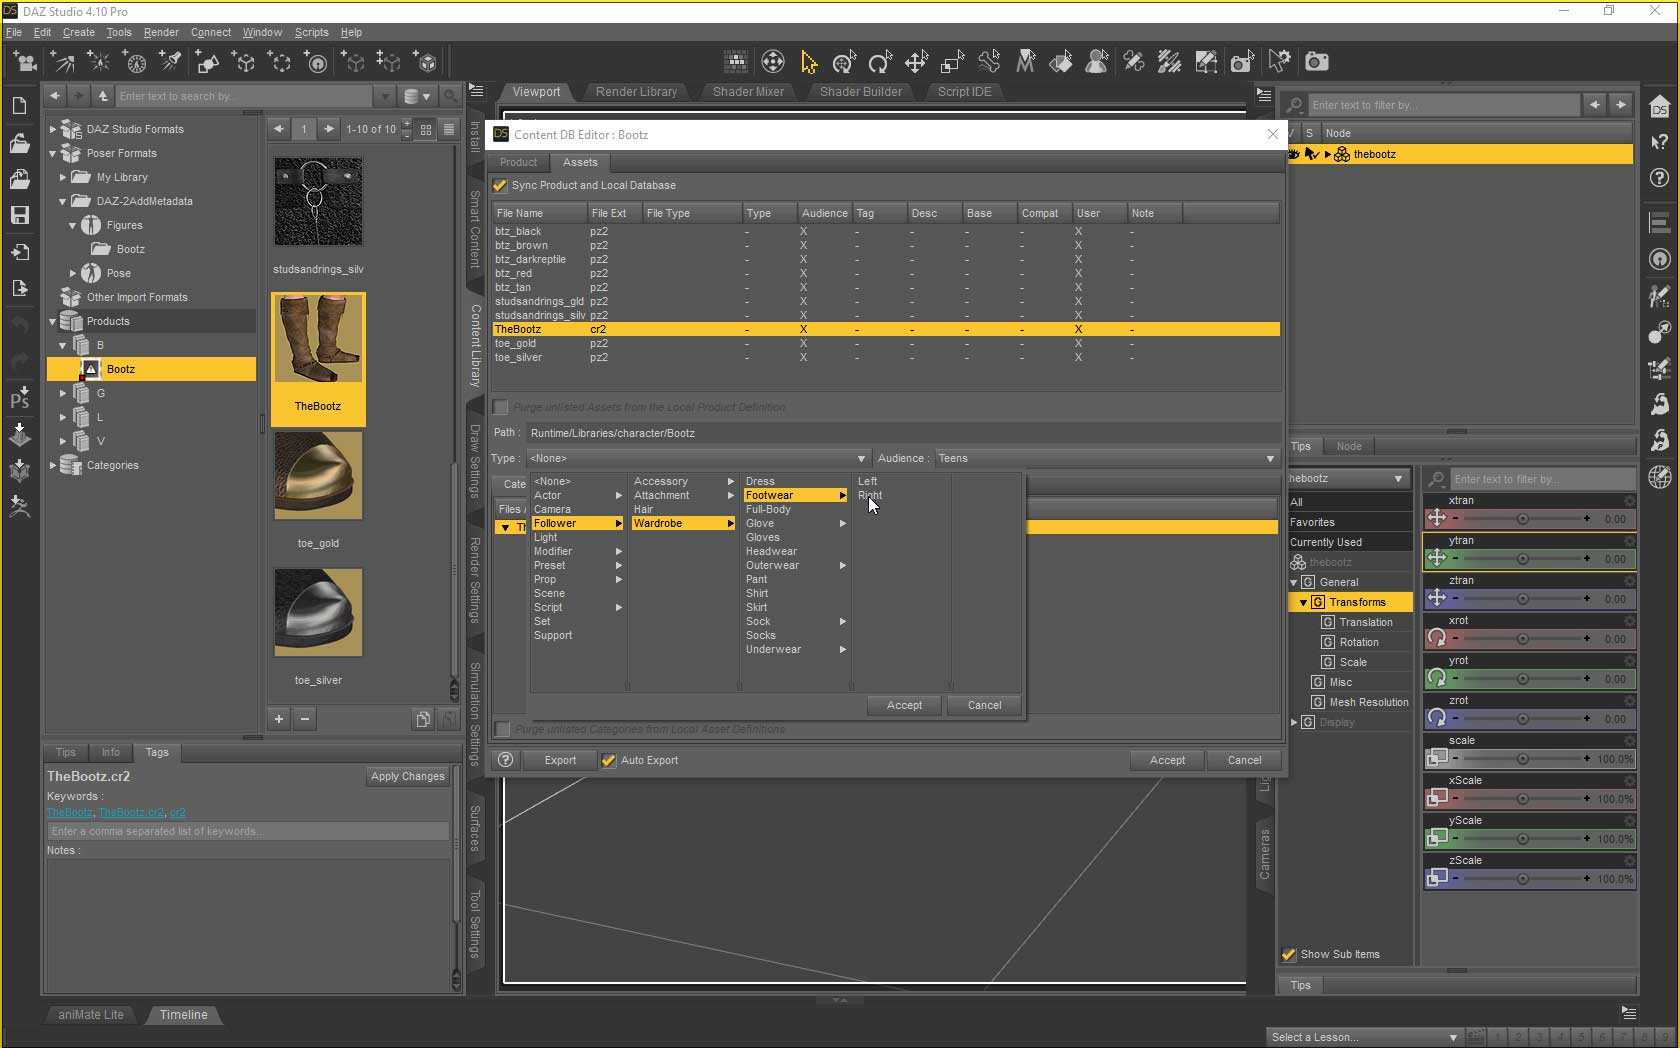Click Cancel in the category popup

click(984, 705)
